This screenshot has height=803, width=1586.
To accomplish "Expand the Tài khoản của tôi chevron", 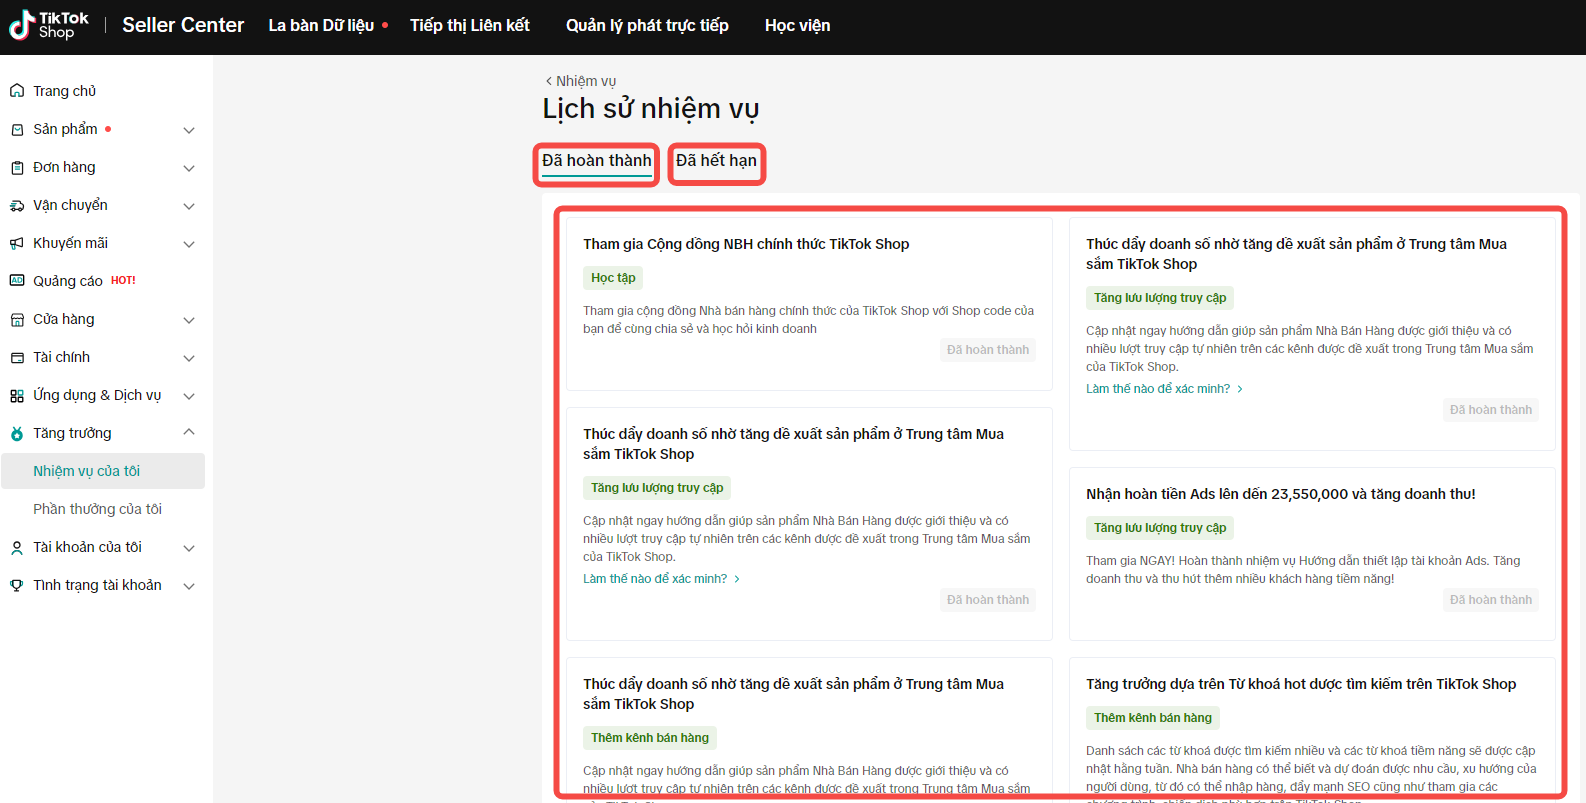I will point(189,548).
